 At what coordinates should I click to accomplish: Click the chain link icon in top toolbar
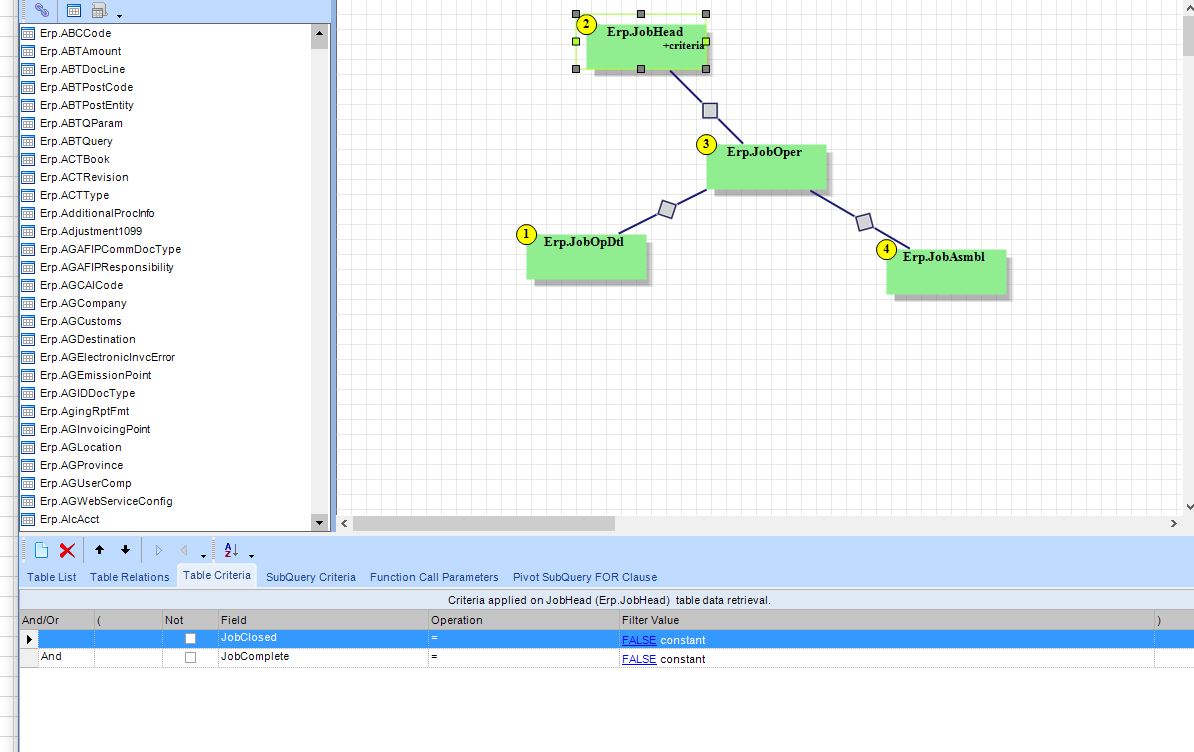[42, 11]
